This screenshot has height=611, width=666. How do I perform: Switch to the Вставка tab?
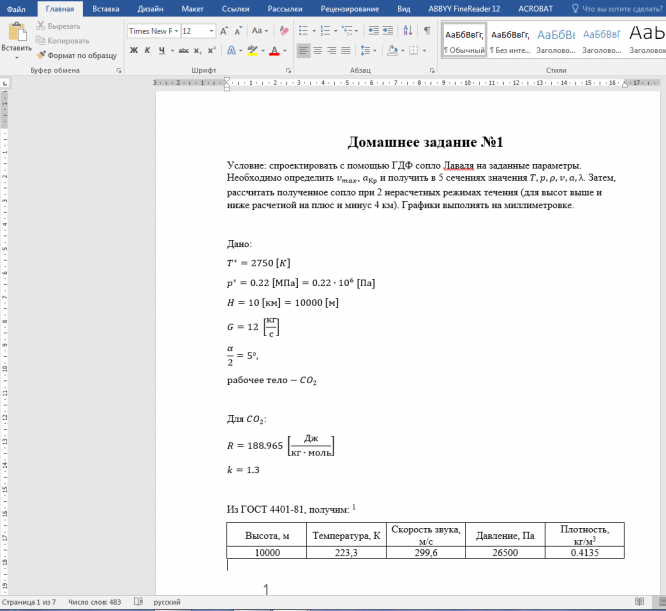[106, 8]
